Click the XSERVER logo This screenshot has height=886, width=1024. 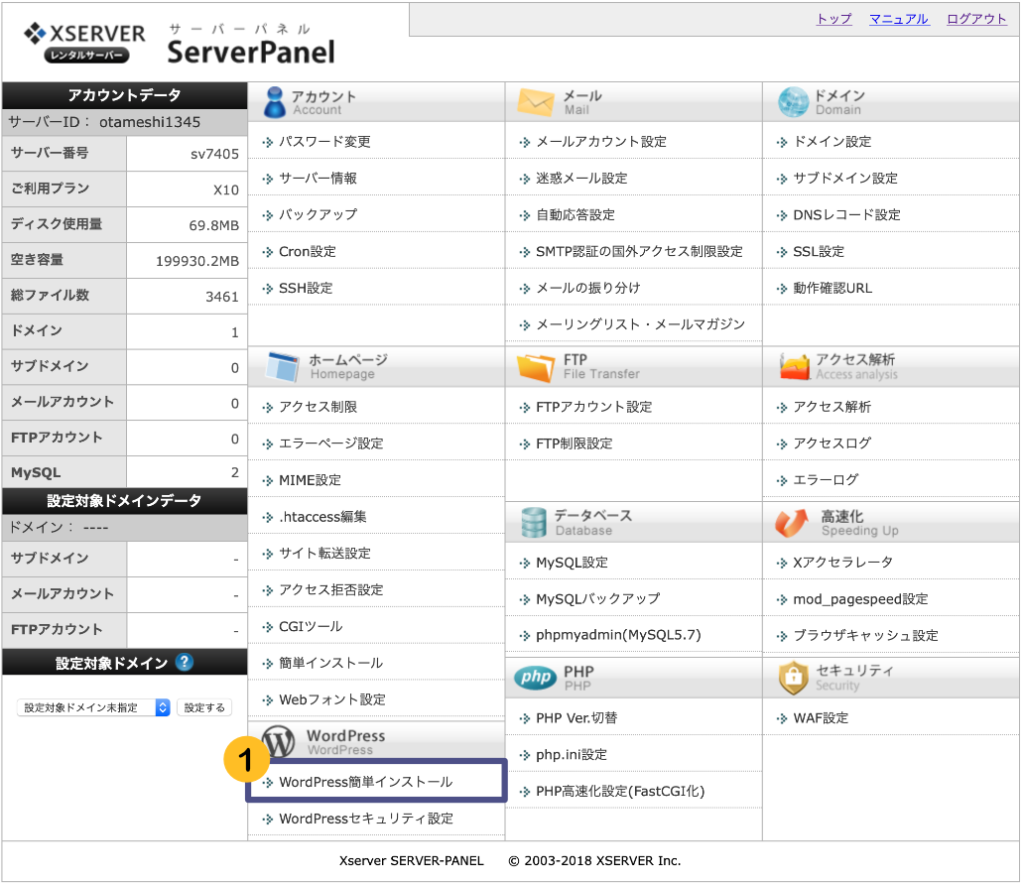[84, 42]
